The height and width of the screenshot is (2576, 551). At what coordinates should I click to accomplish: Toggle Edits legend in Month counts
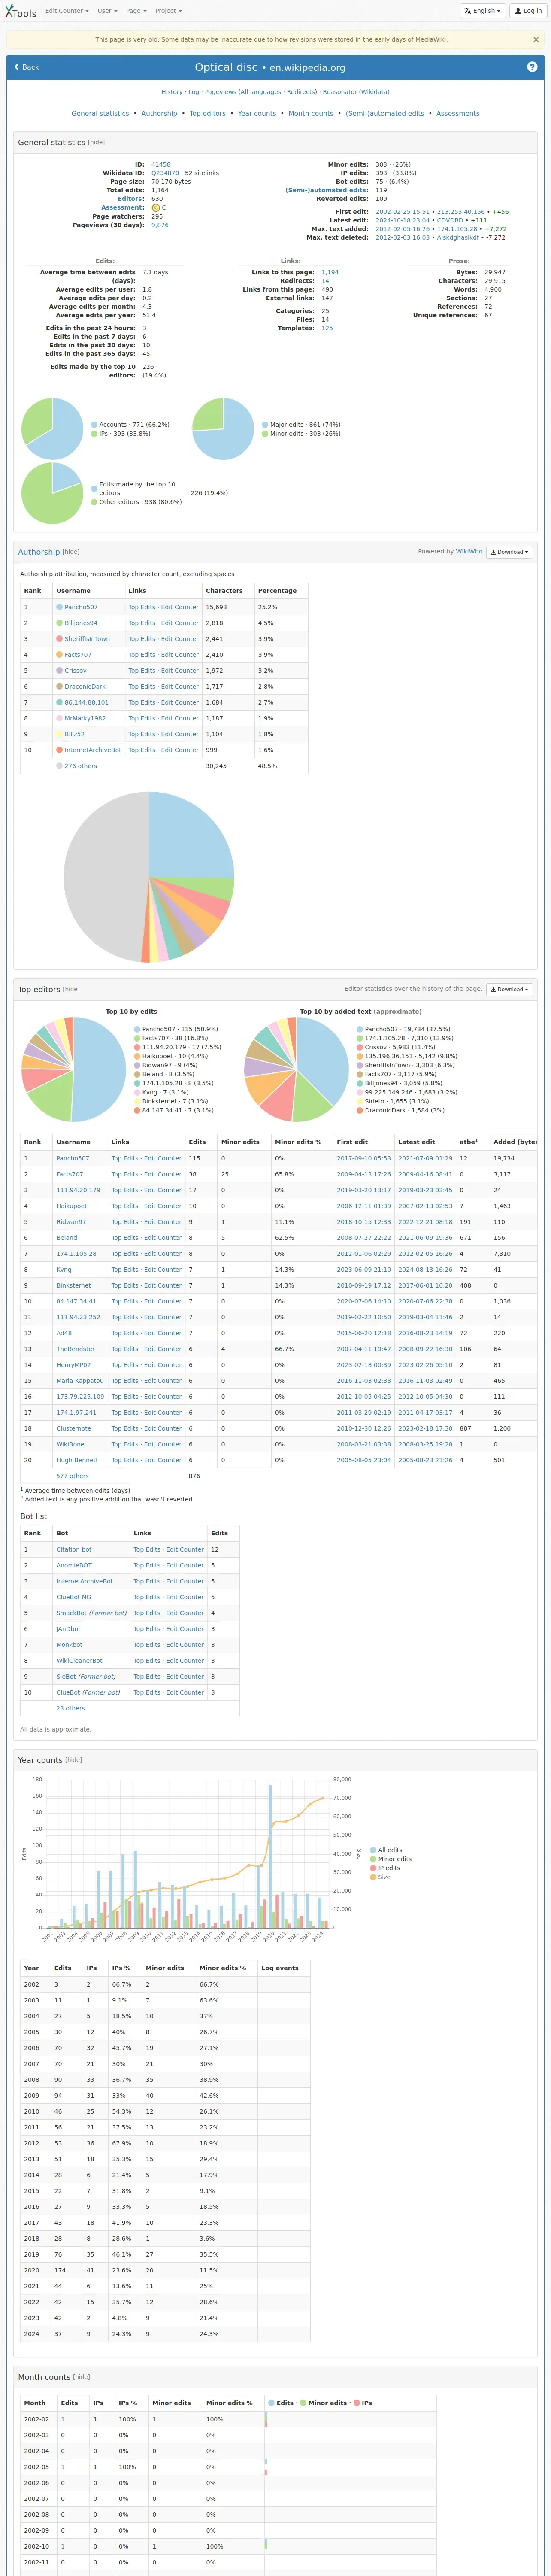(281, 2403)
